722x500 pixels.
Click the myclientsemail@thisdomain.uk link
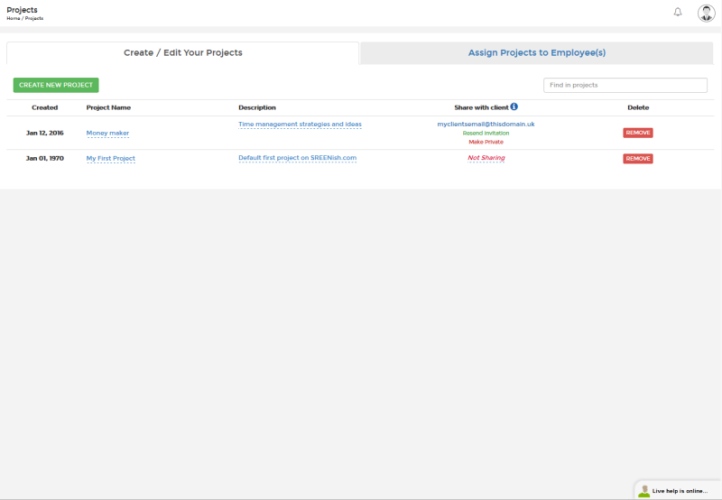tap(486, 124)
